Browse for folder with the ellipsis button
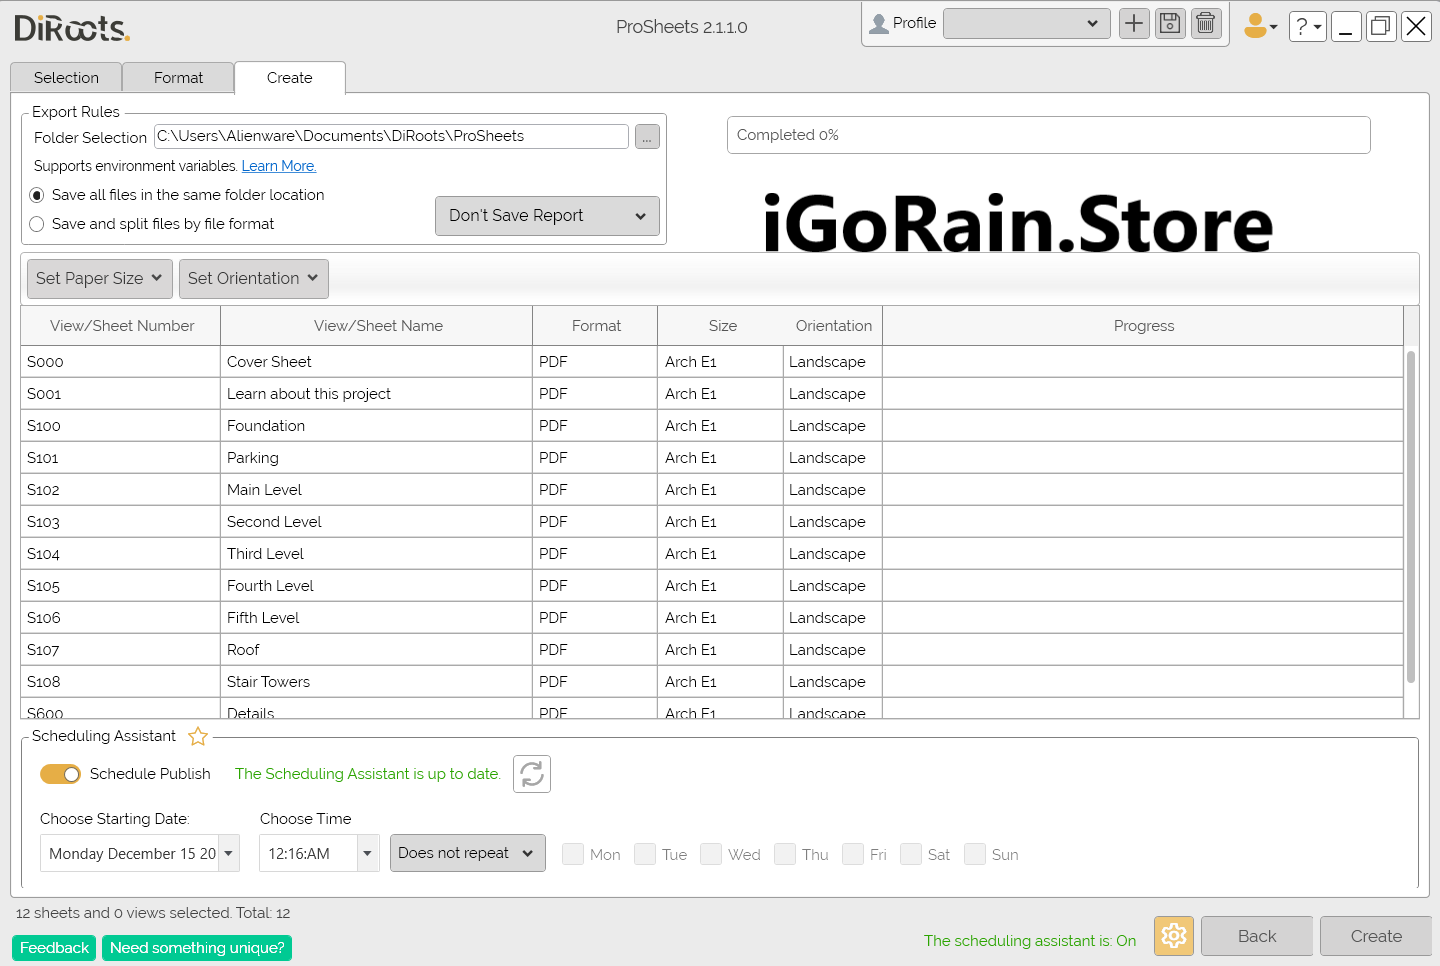Viewport: 1440px width, 966px height. (647, 137)
